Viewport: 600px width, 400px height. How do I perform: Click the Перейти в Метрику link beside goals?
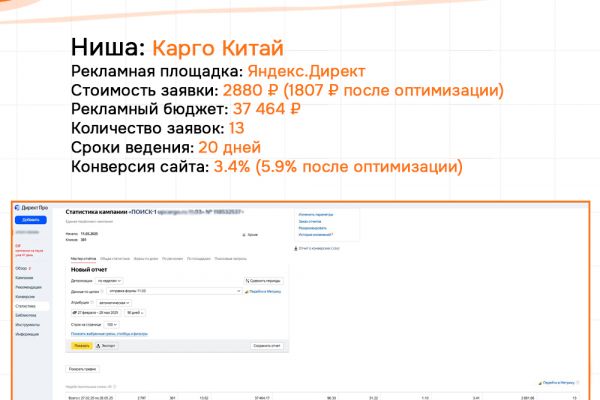pyautogui.click(x=263, y=292)
